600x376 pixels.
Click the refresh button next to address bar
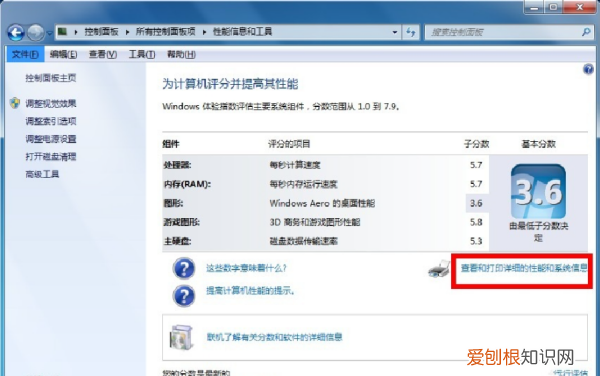coord(411,32)
